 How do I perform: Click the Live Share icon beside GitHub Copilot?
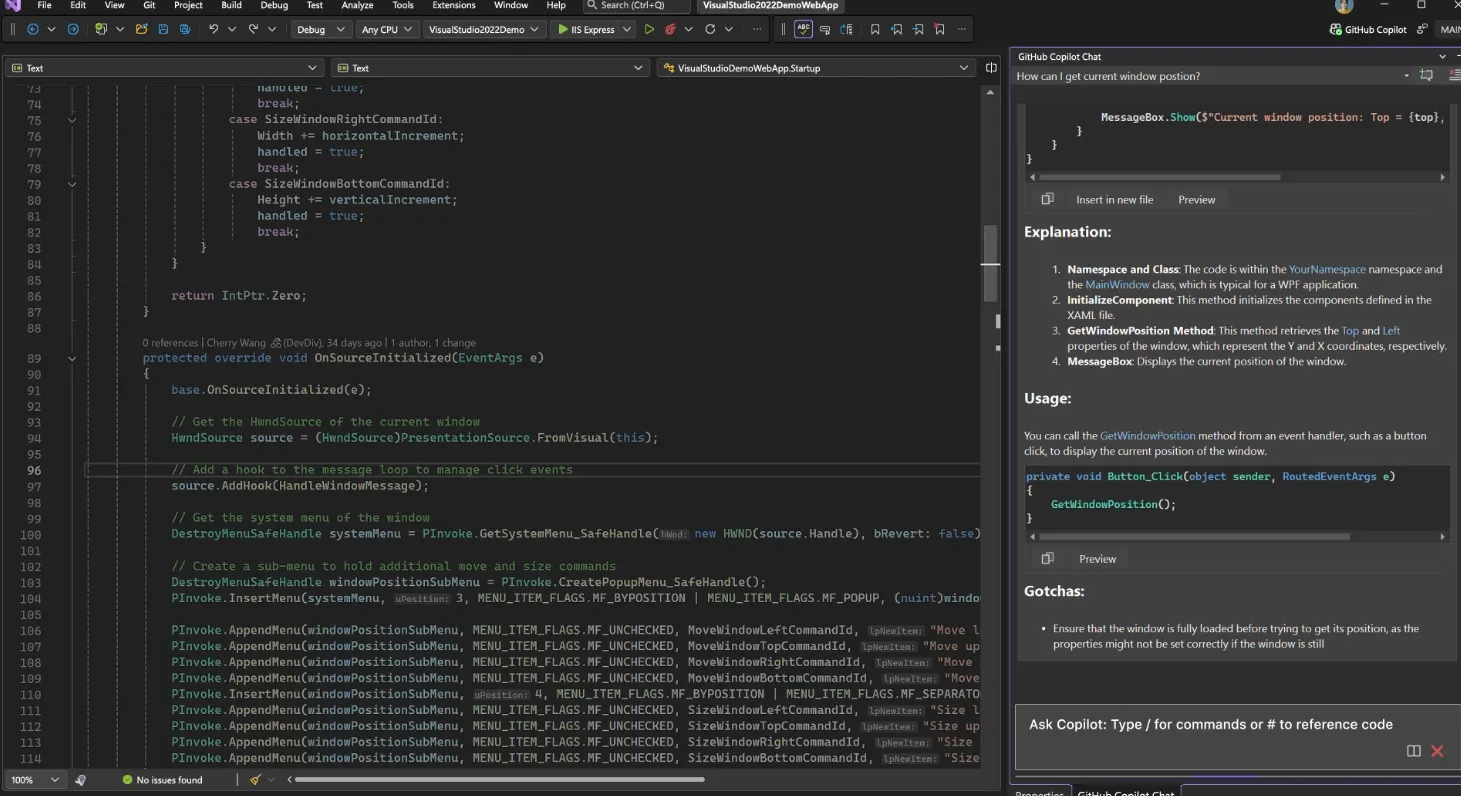pyautogui.click(x=1423, y=29)
